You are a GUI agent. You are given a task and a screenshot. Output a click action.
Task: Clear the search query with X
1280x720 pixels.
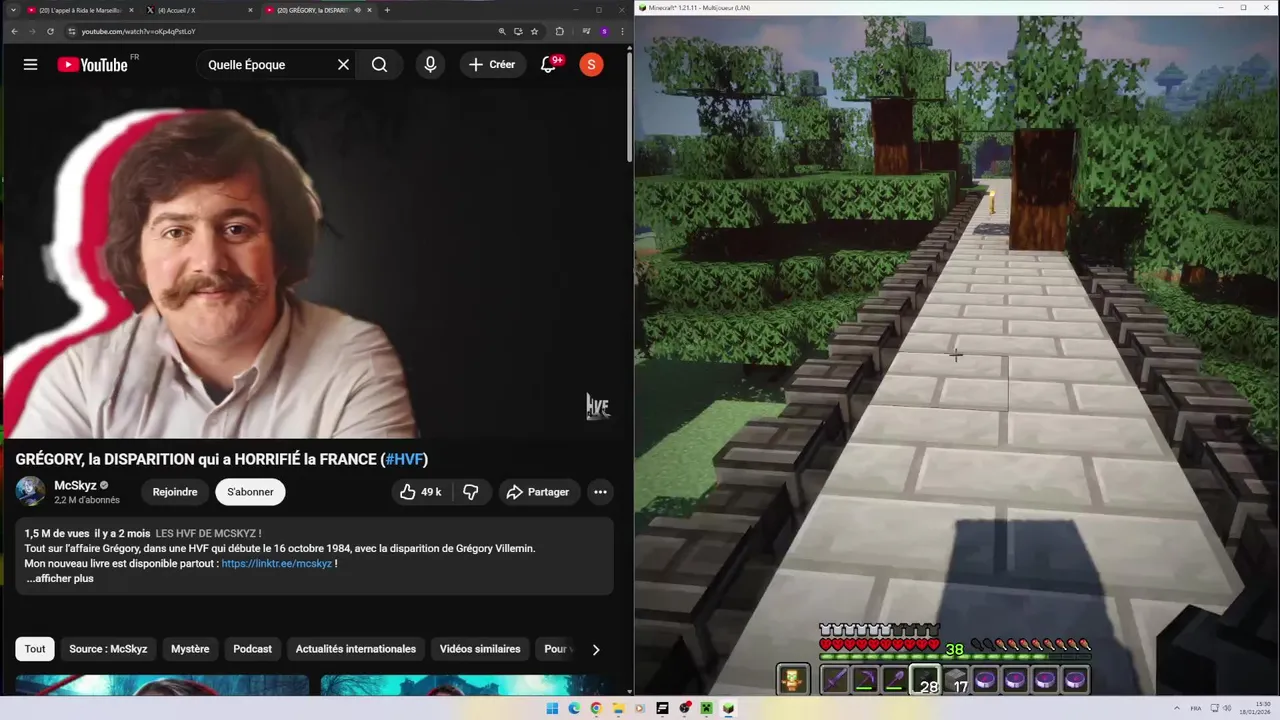click(343, 64)
